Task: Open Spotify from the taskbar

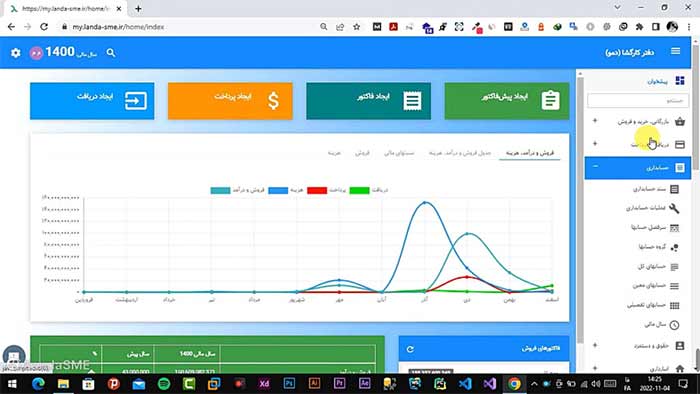Action: [x=164, y=384]
